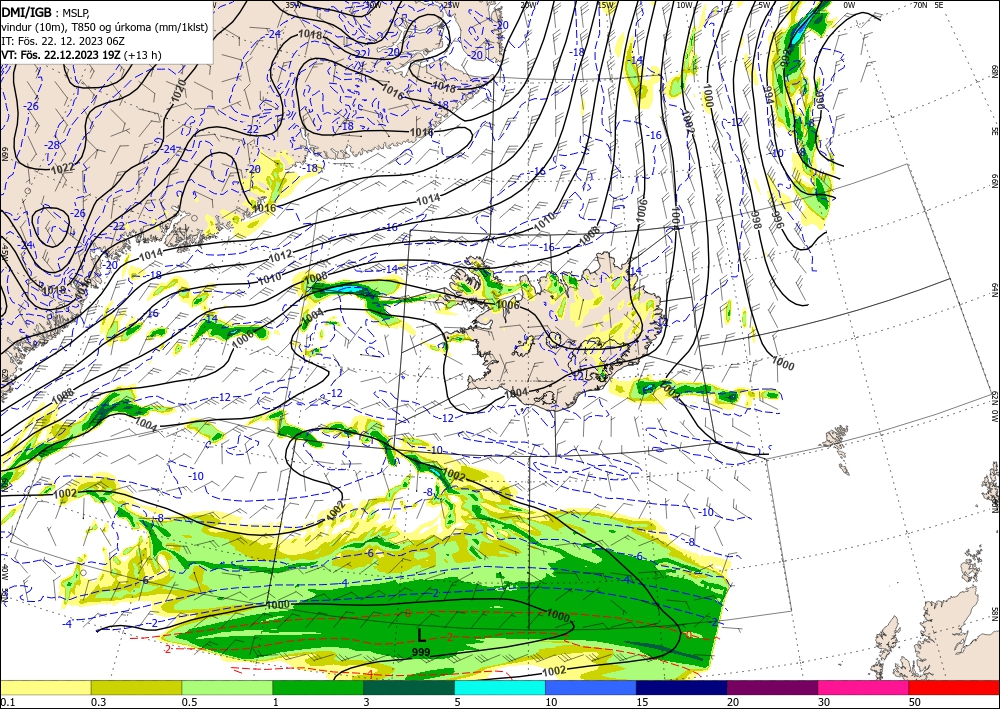Click the '0.1' legend tick value
1000x709 pixels.
tap(6, 702)
